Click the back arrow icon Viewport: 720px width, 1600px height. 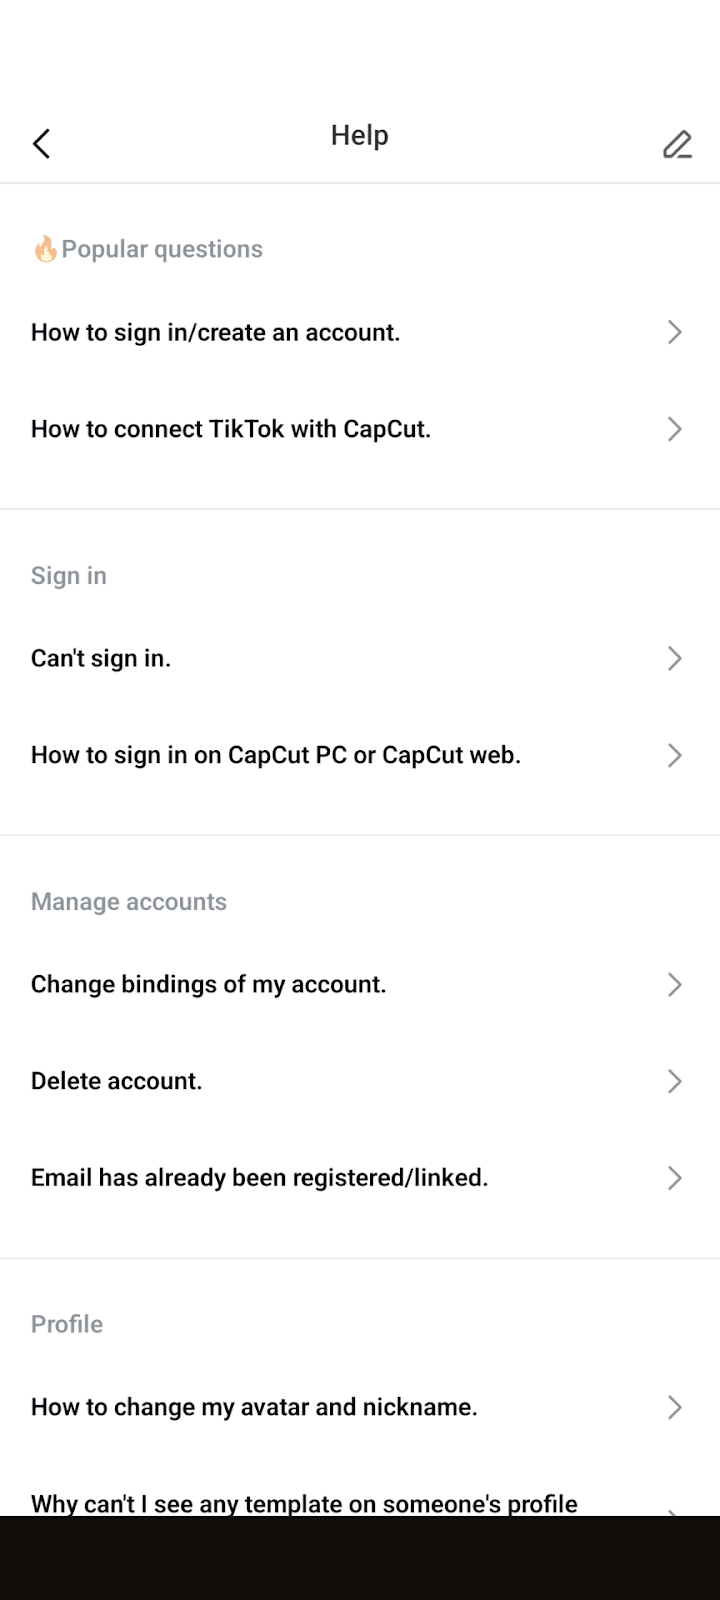point(41,143)
